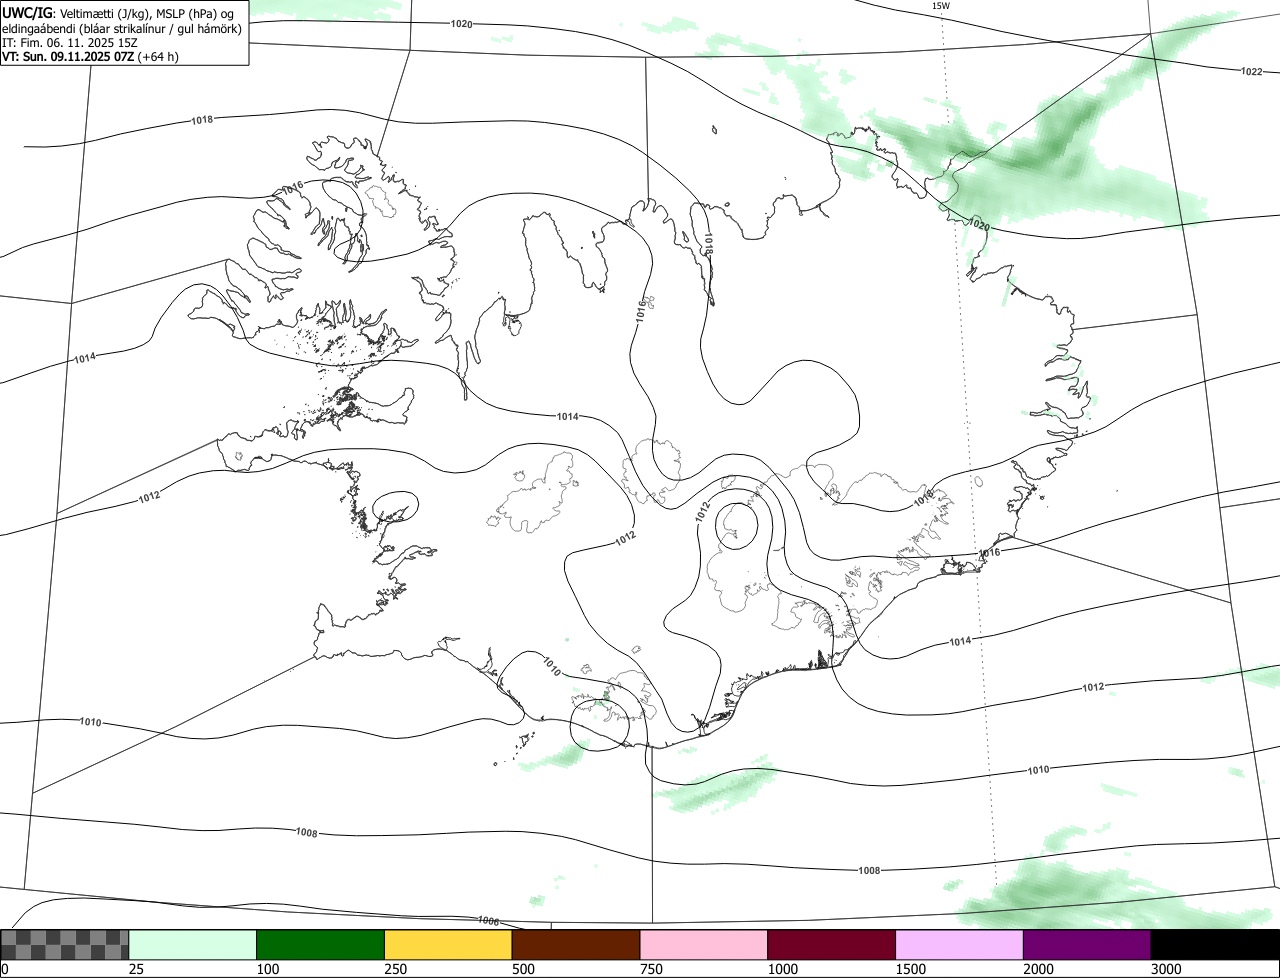The width and height of the screenshot is (1280, 978).
Task: Pick the dark green 100–250 legend swatch
Action: coord(321,945)
